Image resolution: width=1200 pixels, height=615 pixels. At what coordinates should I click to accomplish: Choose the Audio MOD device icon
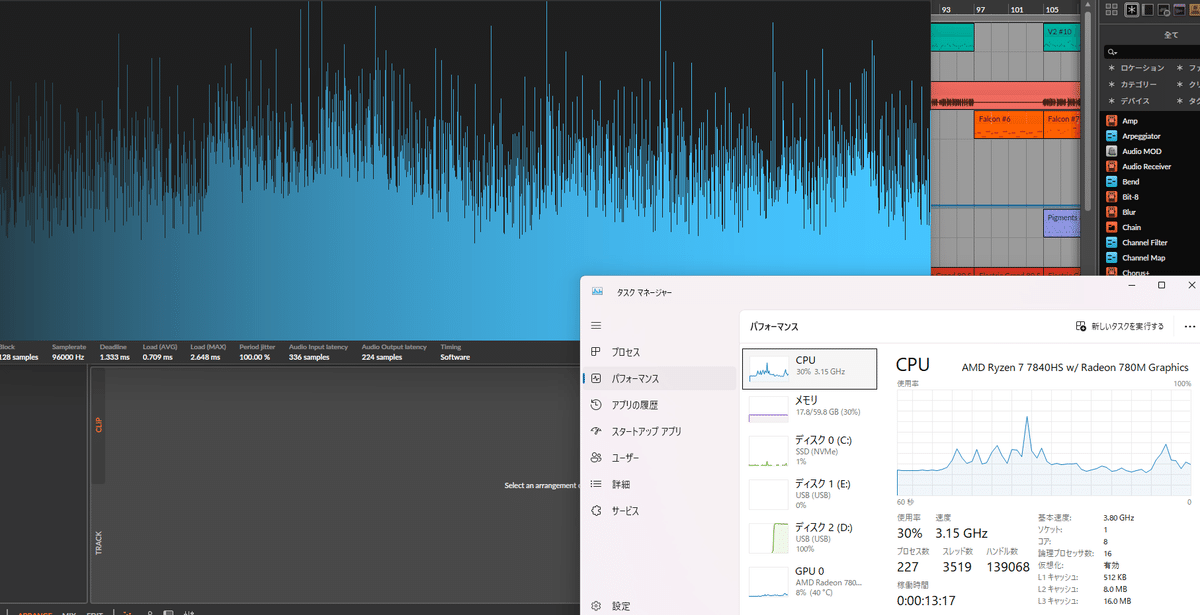(x=1111, y=151)
